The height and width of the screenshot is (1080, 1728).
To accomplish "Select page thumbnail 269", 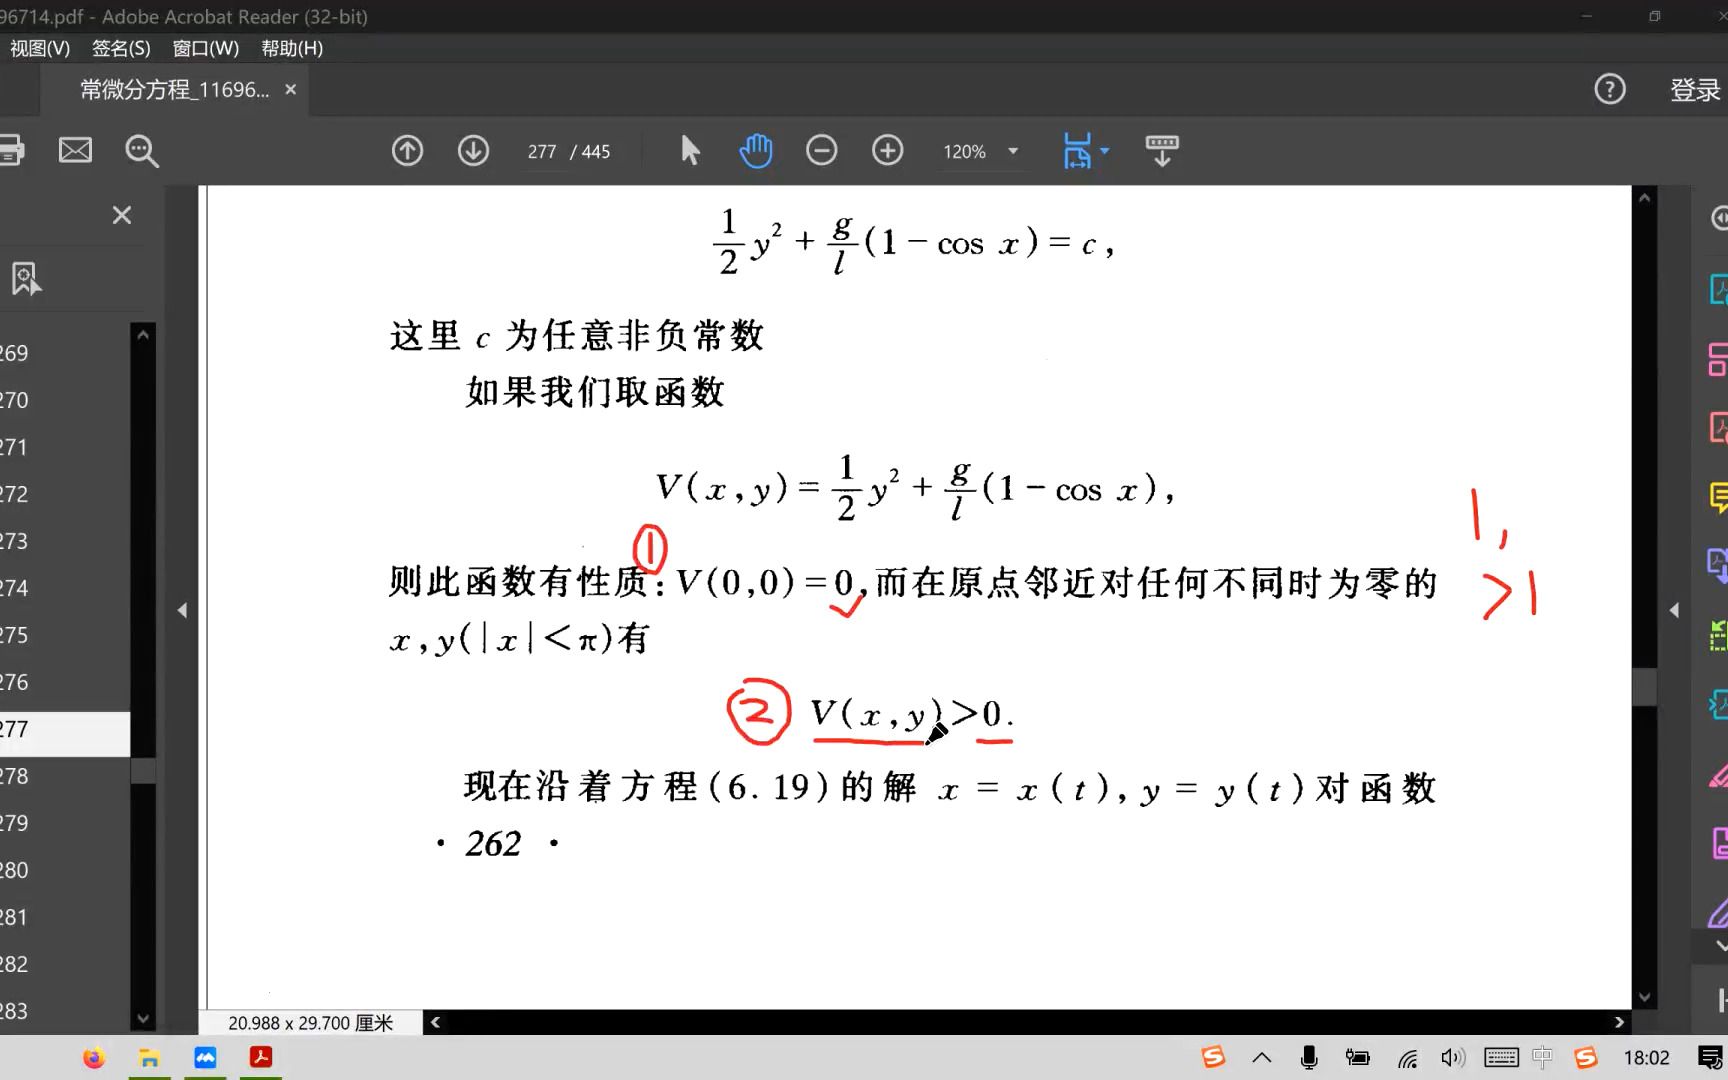I will 14,353.
